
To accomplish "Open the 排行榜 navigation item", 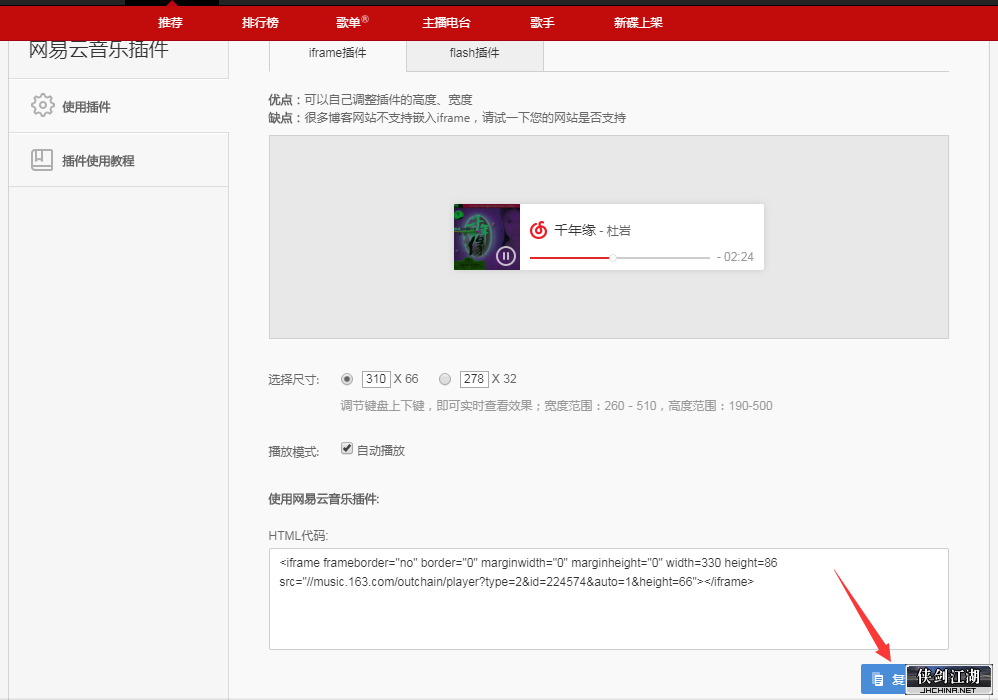I will pos(260,23).
